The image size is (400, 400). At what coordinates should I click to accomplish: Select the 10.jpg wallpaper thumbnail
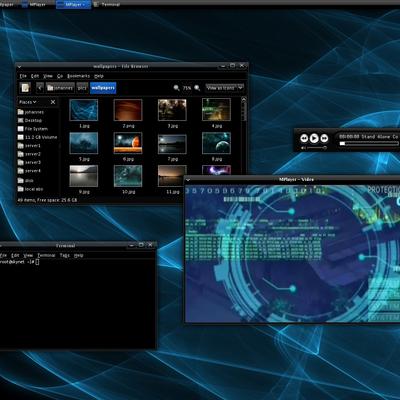128,176
